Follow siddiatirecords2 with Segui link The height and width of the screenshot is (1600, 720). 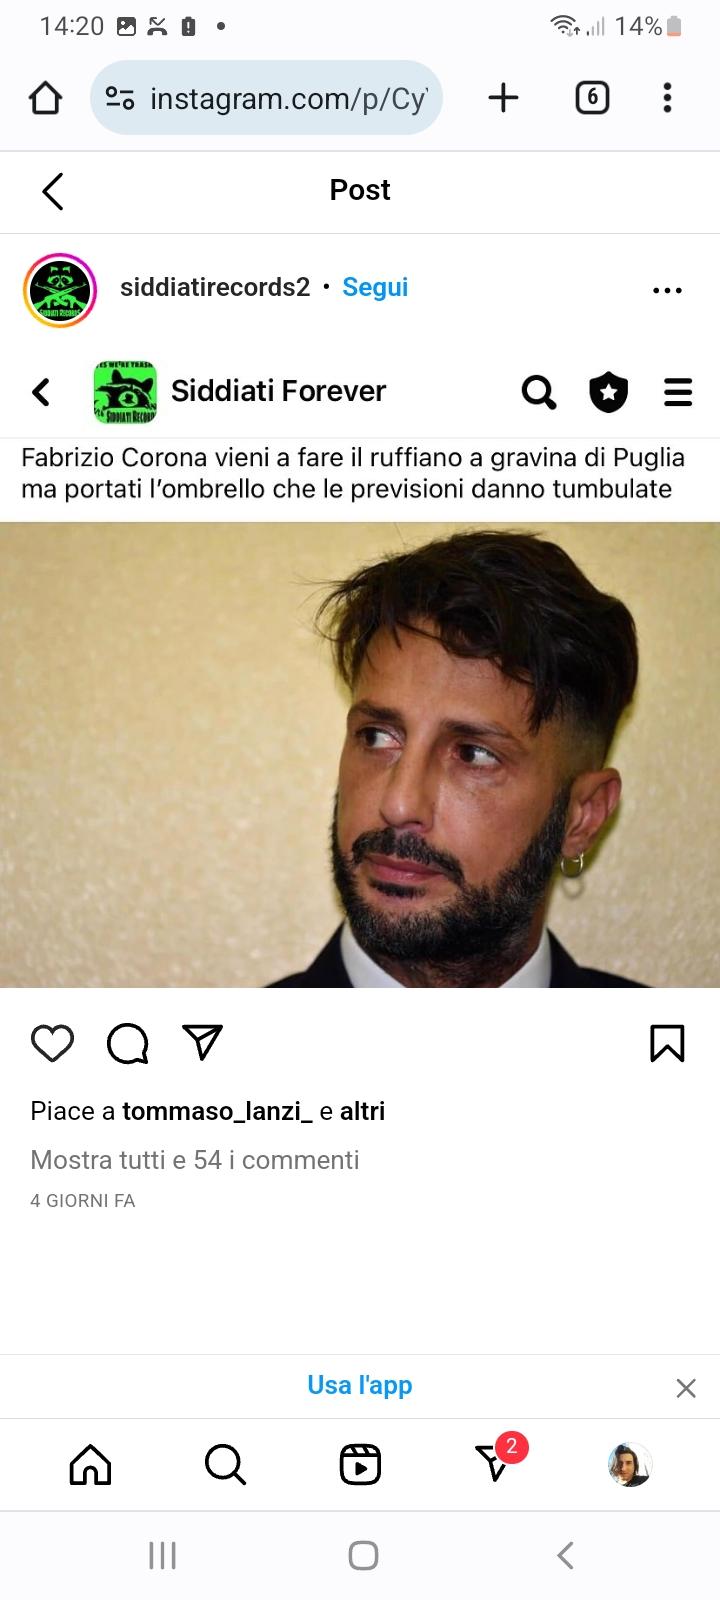pyautogui.click(x=375, y=287)
